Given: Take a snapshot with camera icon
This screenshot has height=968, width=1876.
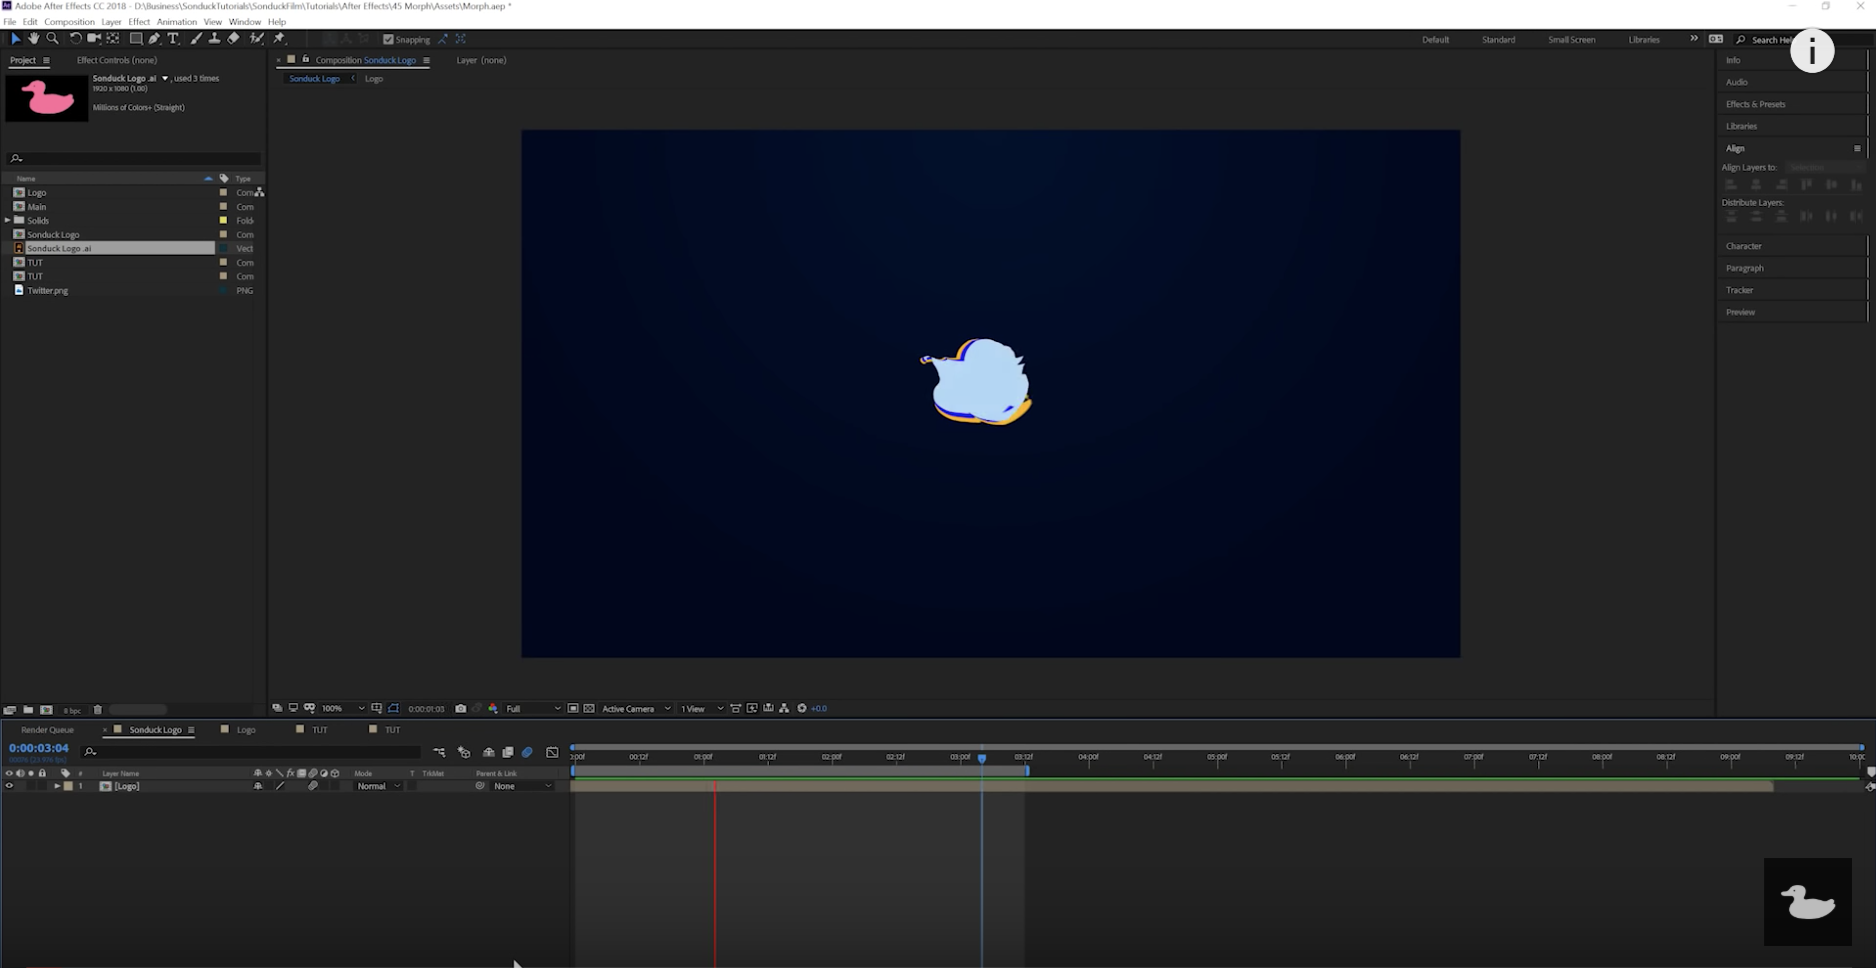Looking at the screenshot, I should (x=460, y=708).
